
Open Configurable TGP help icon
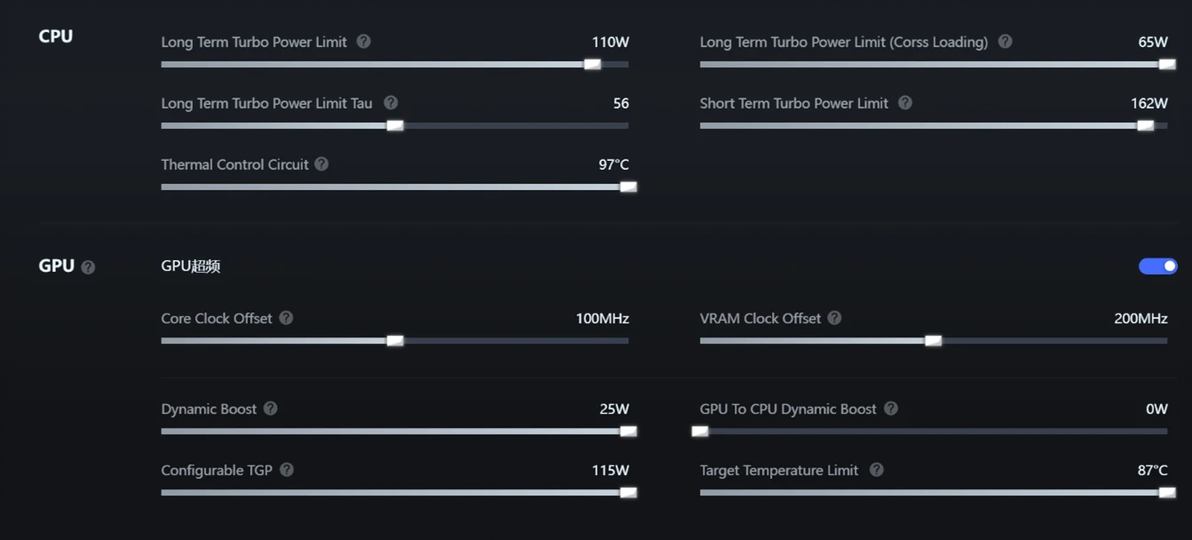(x=287, y=470)
